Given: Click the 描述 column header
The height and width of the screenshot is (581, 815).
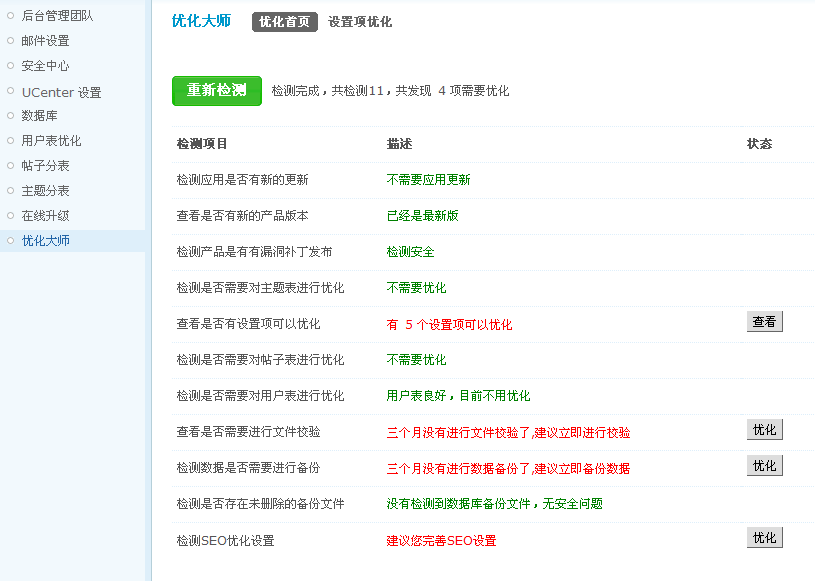Looking at the screenshot, I should pyautogui.click(x=399, y=144).
